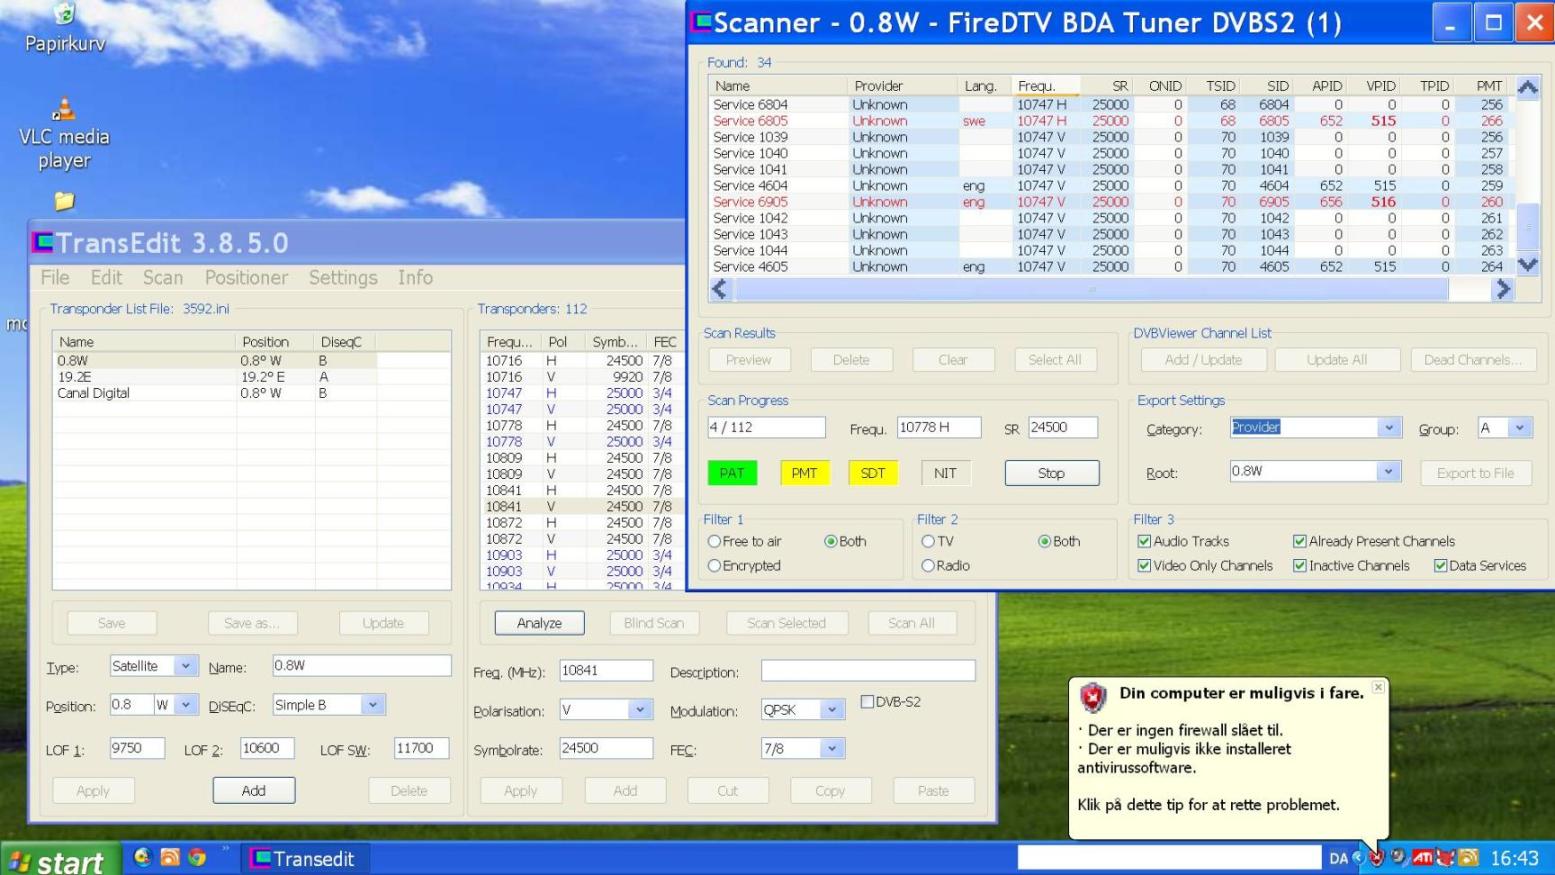
Task: Open the desktop folder icon below VLC
Action: click(64, 201)
